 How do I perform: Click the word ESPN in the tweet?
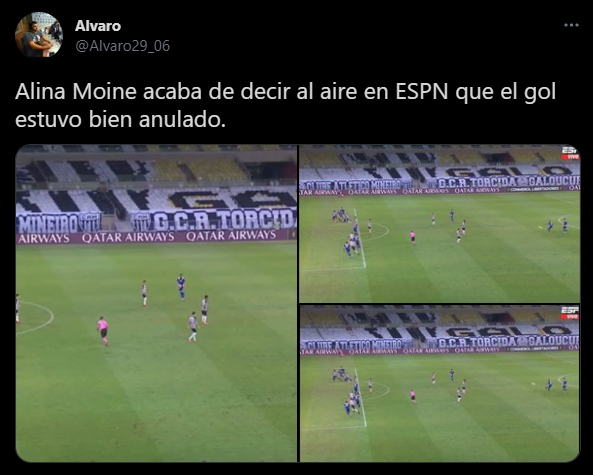point(422,92)
